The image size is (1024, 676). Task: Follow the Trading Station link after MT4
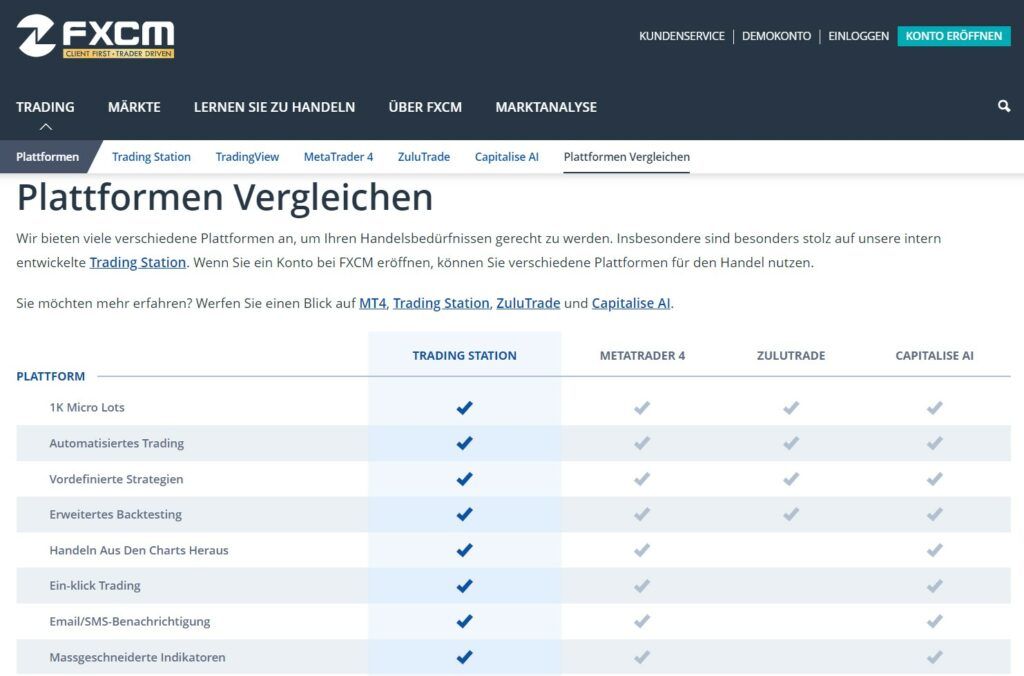point(441,303)
